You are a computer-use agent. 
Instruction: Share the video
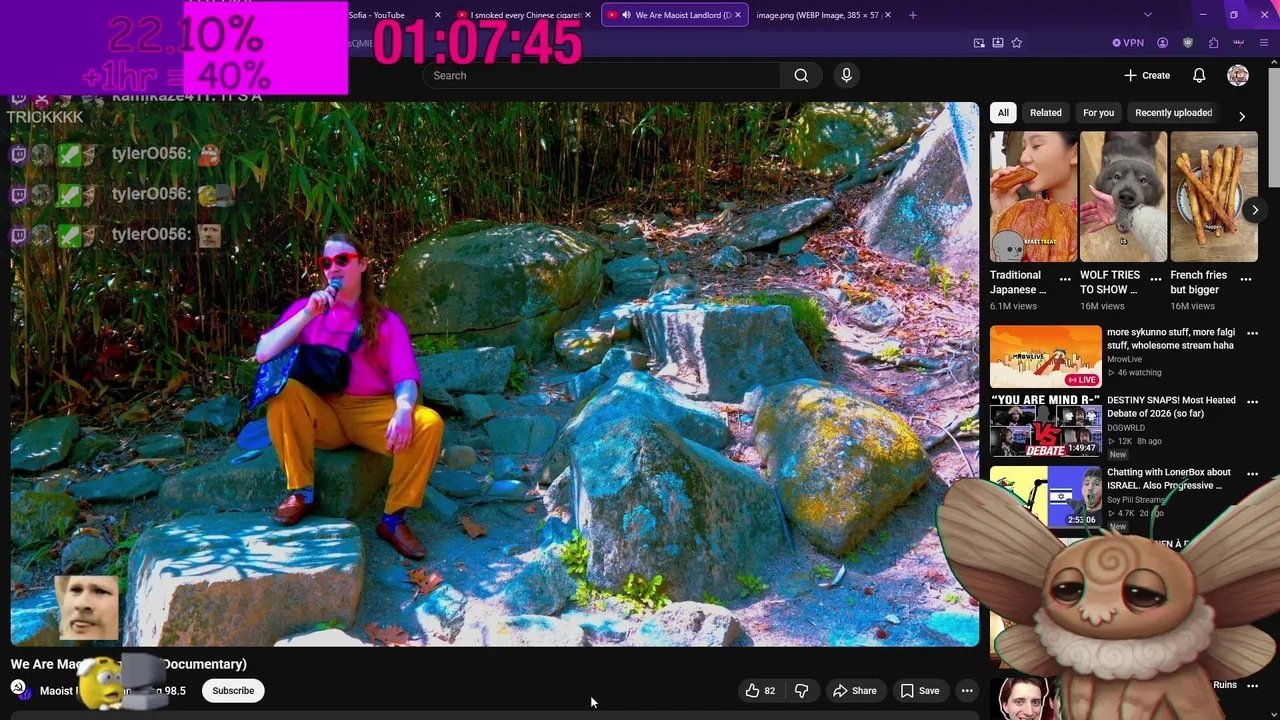[x=855, y=691]
